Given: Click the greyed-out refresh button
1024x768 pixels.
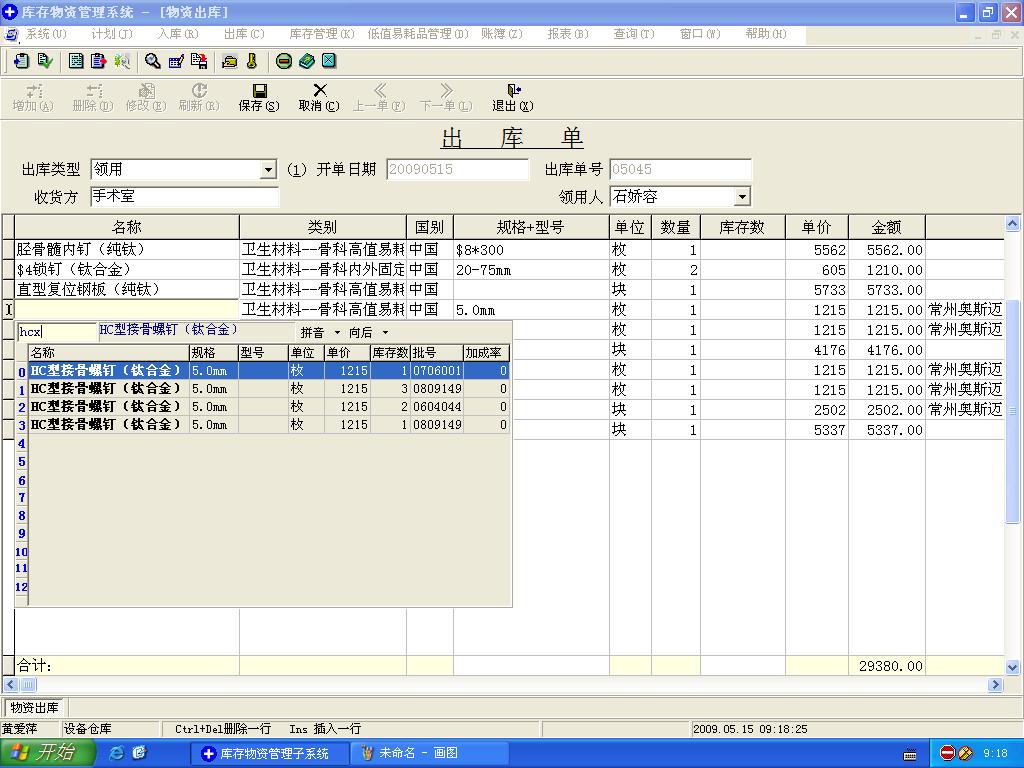Looking at the screenshot, I should [x=199, y=97].
